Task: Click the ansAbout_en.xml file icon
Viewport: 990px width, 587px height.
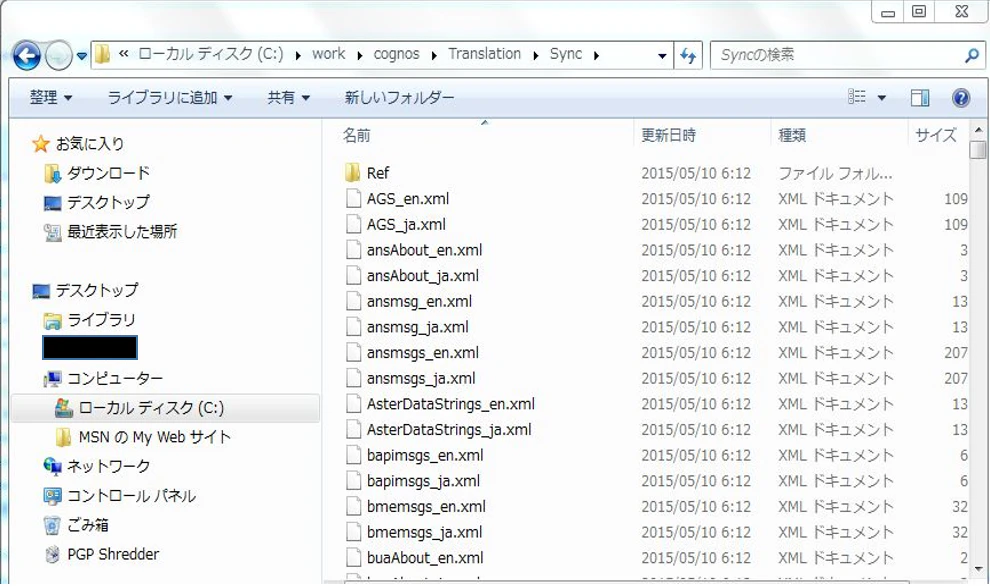Action: 353,250
